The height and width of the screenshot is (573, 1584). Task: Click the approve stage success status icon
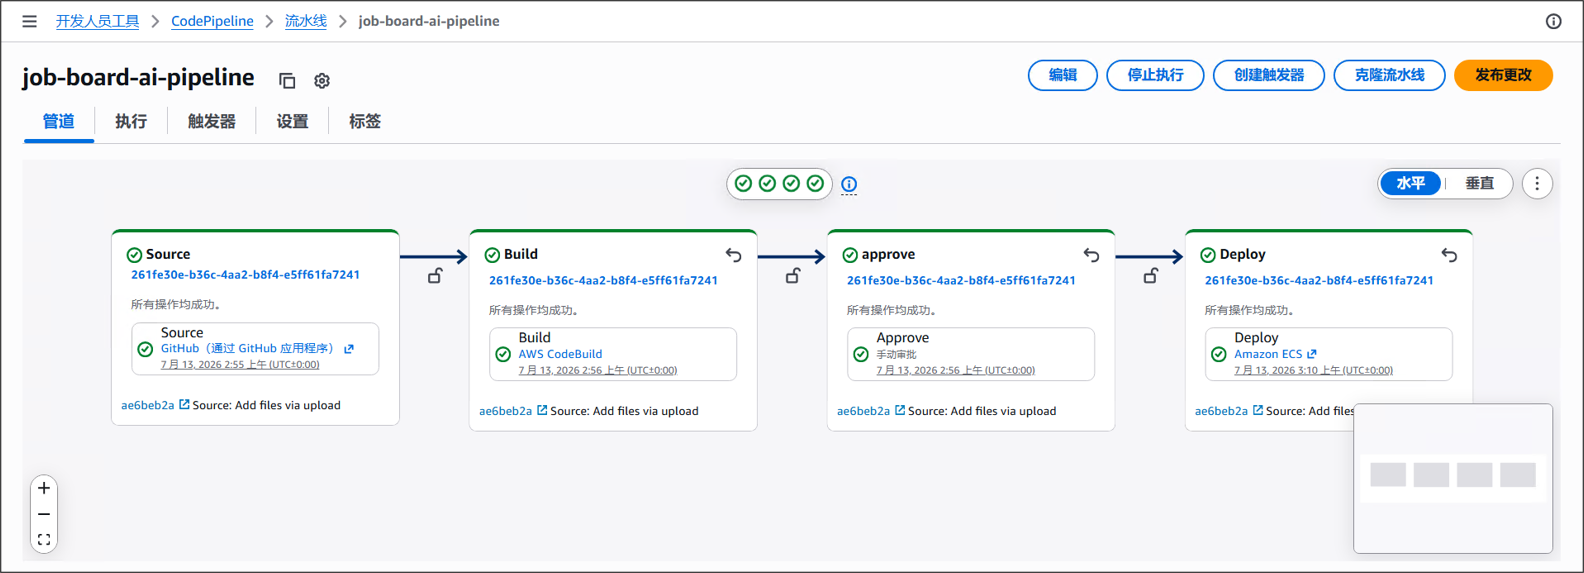coord(850,255)
